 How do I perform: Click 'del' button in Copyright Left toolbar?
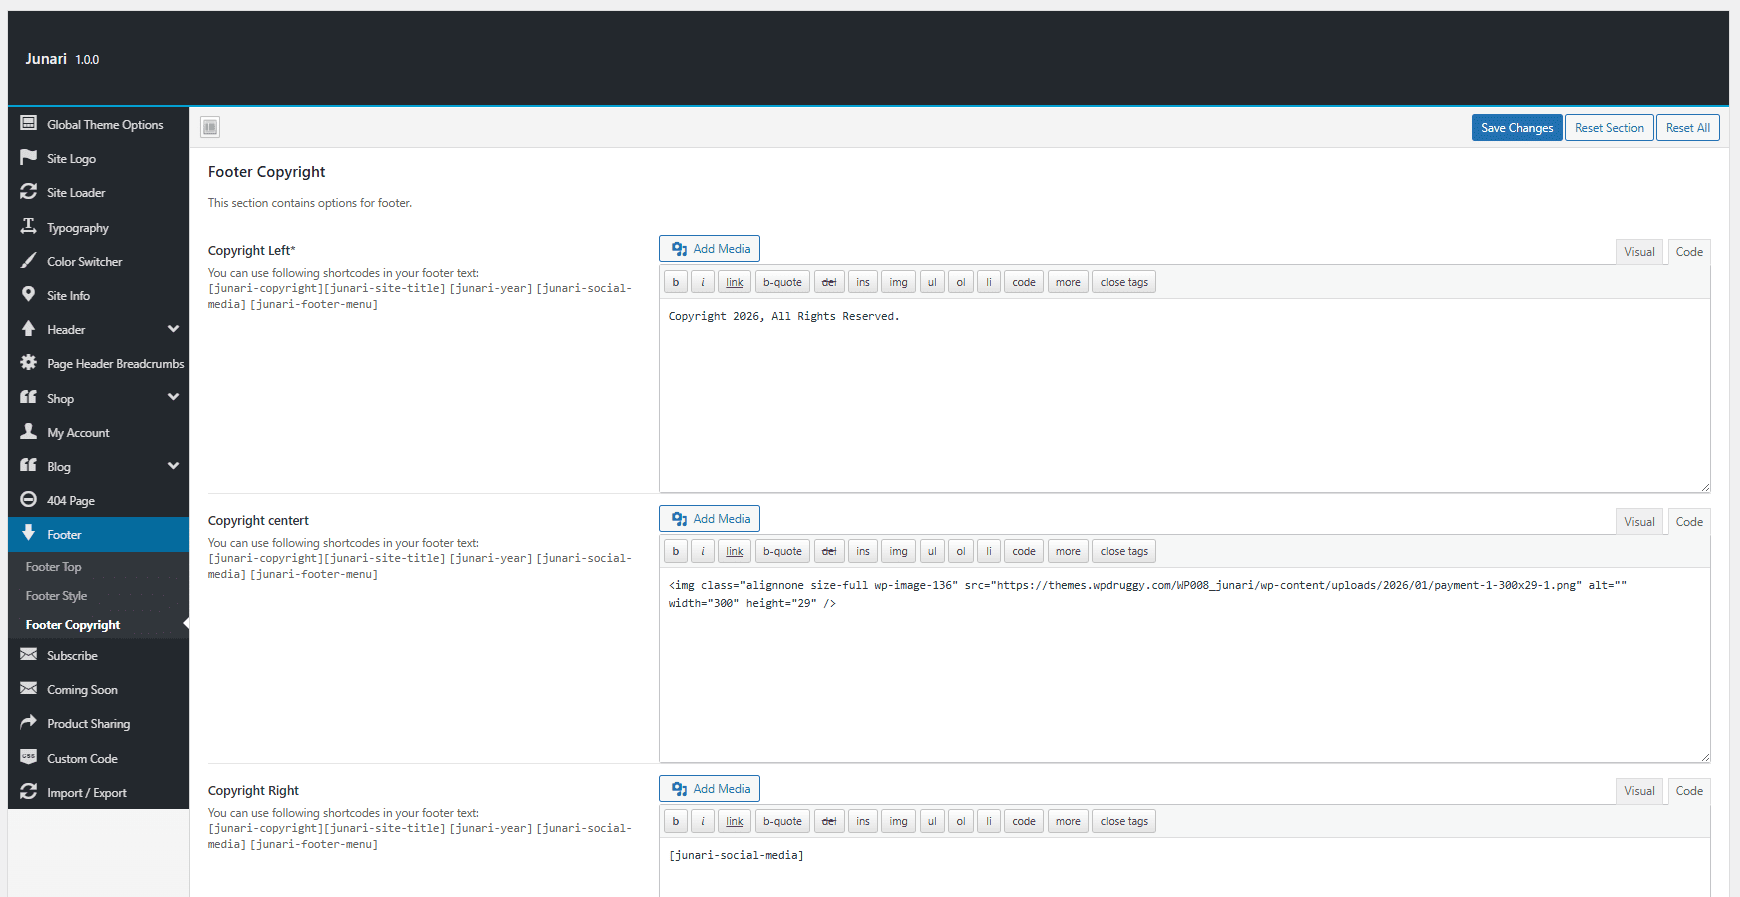click(829, 282)
